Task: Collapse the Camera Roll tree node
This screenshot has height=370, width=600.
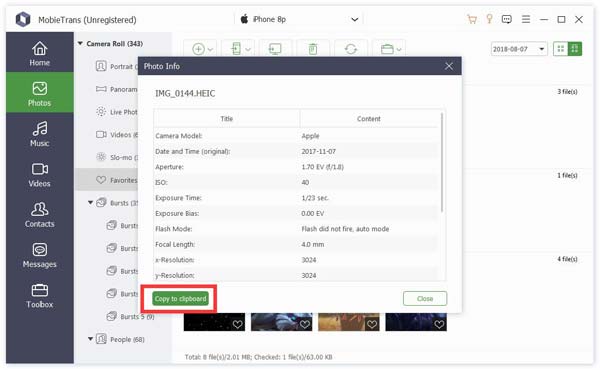Action: (80, 43)
